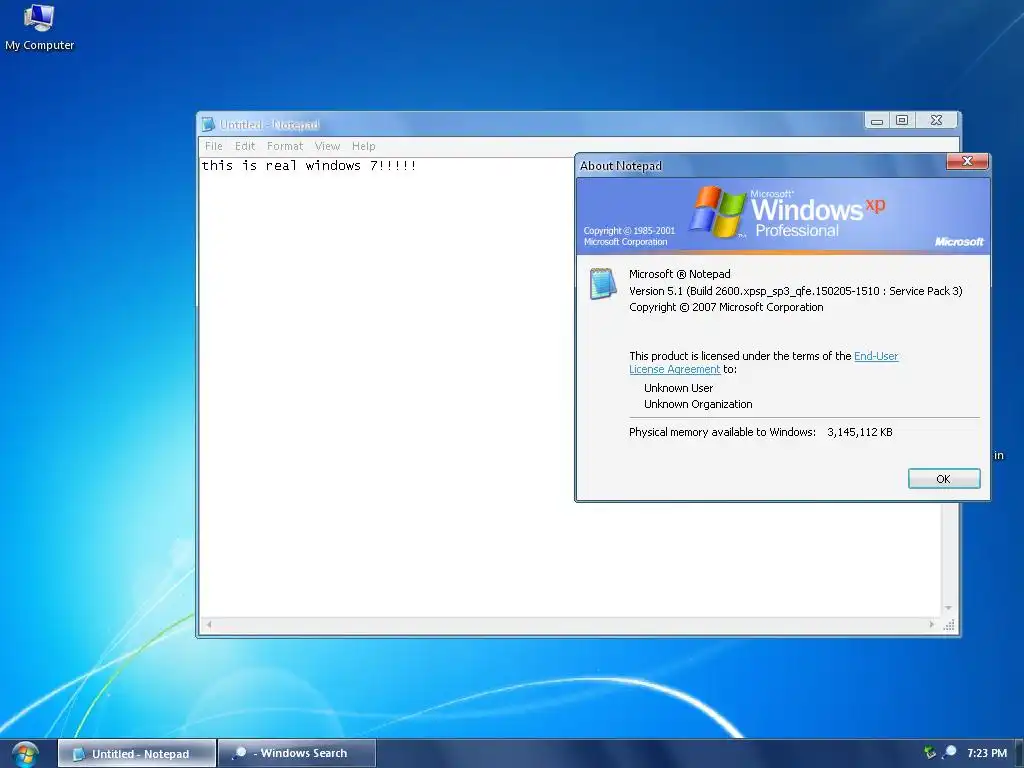
Task: Click the text 'this is real windows 7!!!!!'
Action: (309, 165)
